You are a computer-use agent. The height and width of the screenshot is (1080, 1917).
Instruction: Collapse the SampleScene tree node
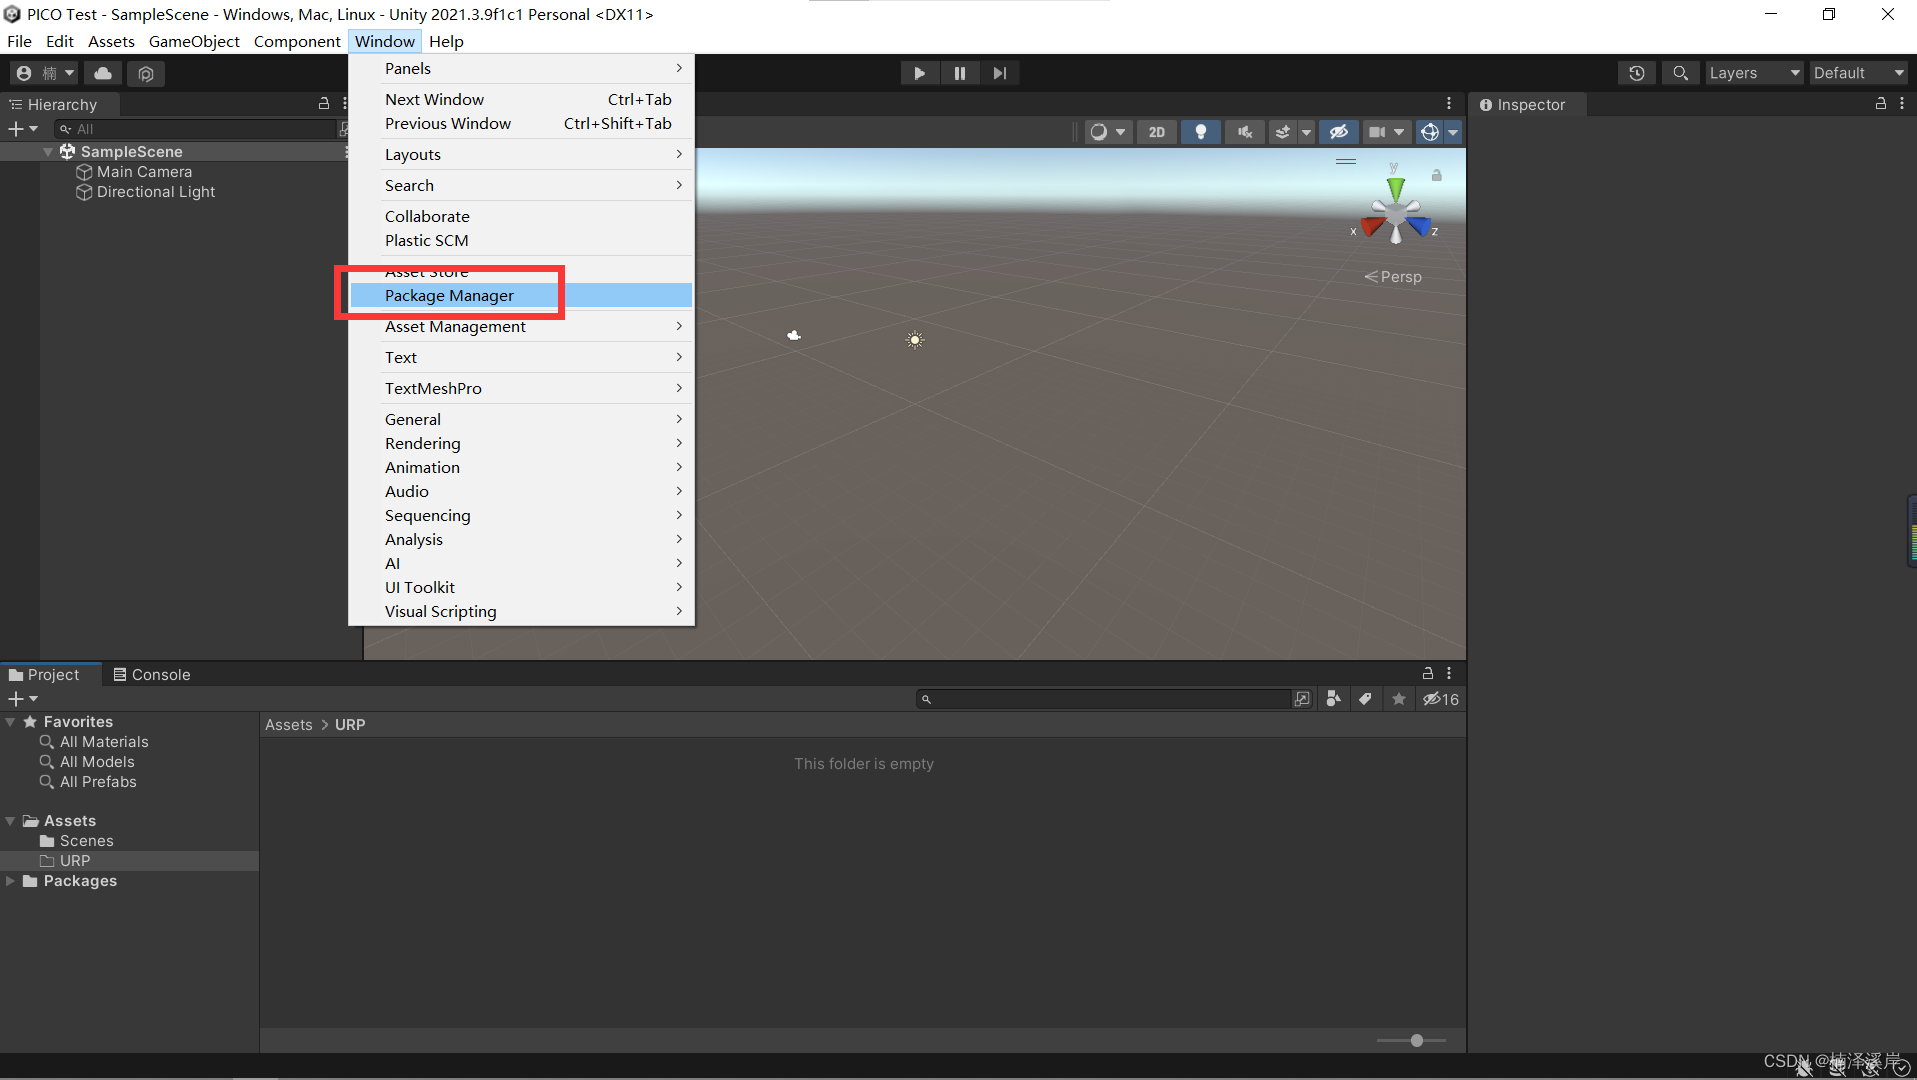click(x=48, y=152)
